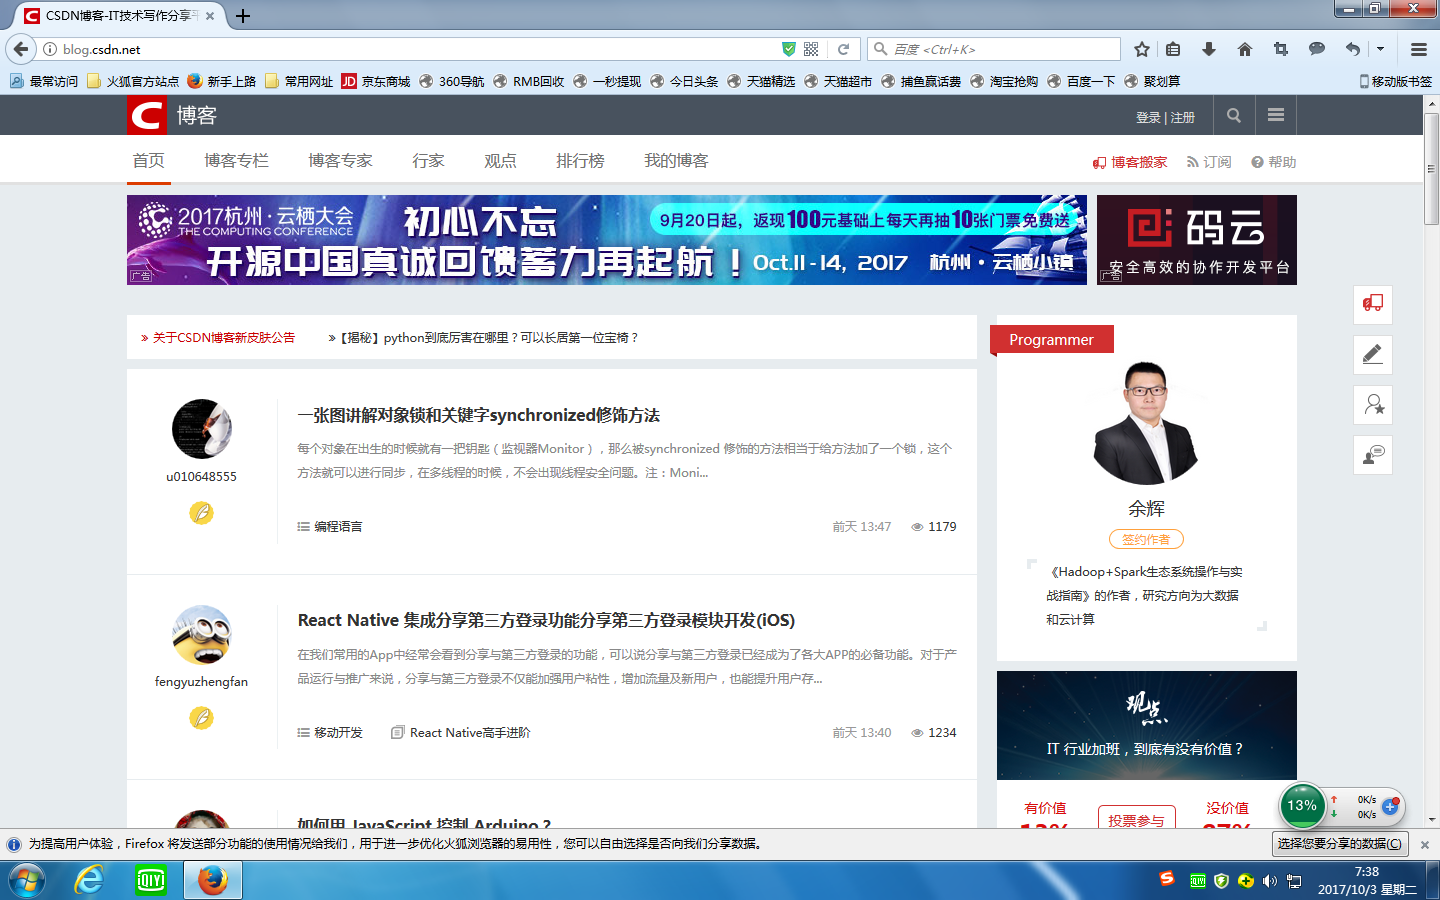Bookmark this page with the star icon
Image resolution: width=1440 pixels, height=900 pixels.
pos(1142,49)
